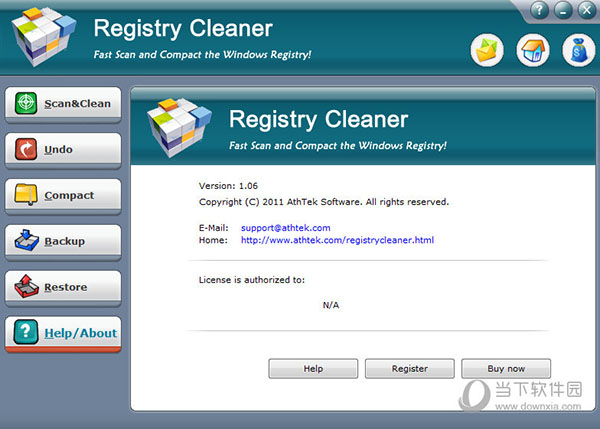
Task: Open the athtek.com registrycleaner.html home link
Action: 338,240
